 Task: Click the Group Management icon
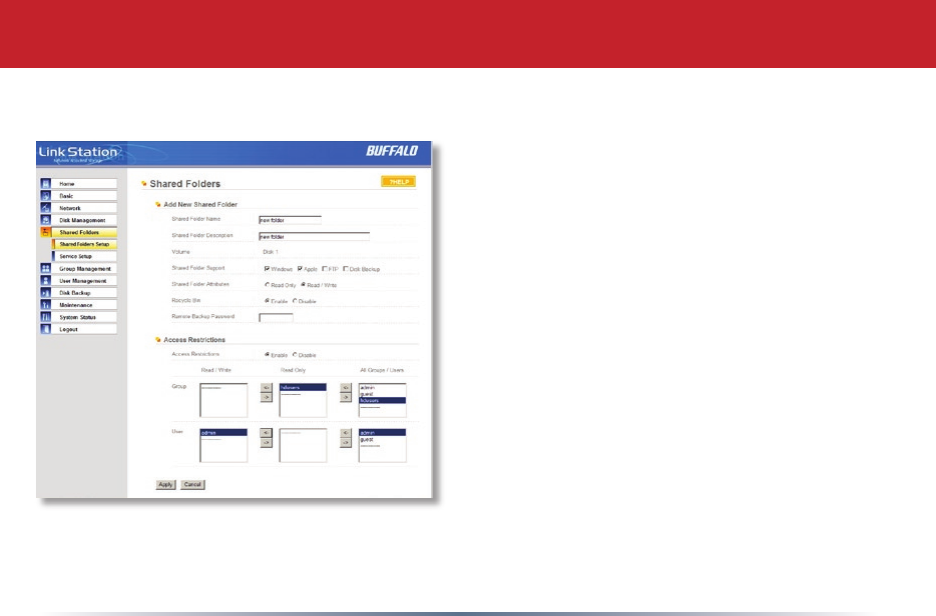pyautogui.click(x=45, y=268)
